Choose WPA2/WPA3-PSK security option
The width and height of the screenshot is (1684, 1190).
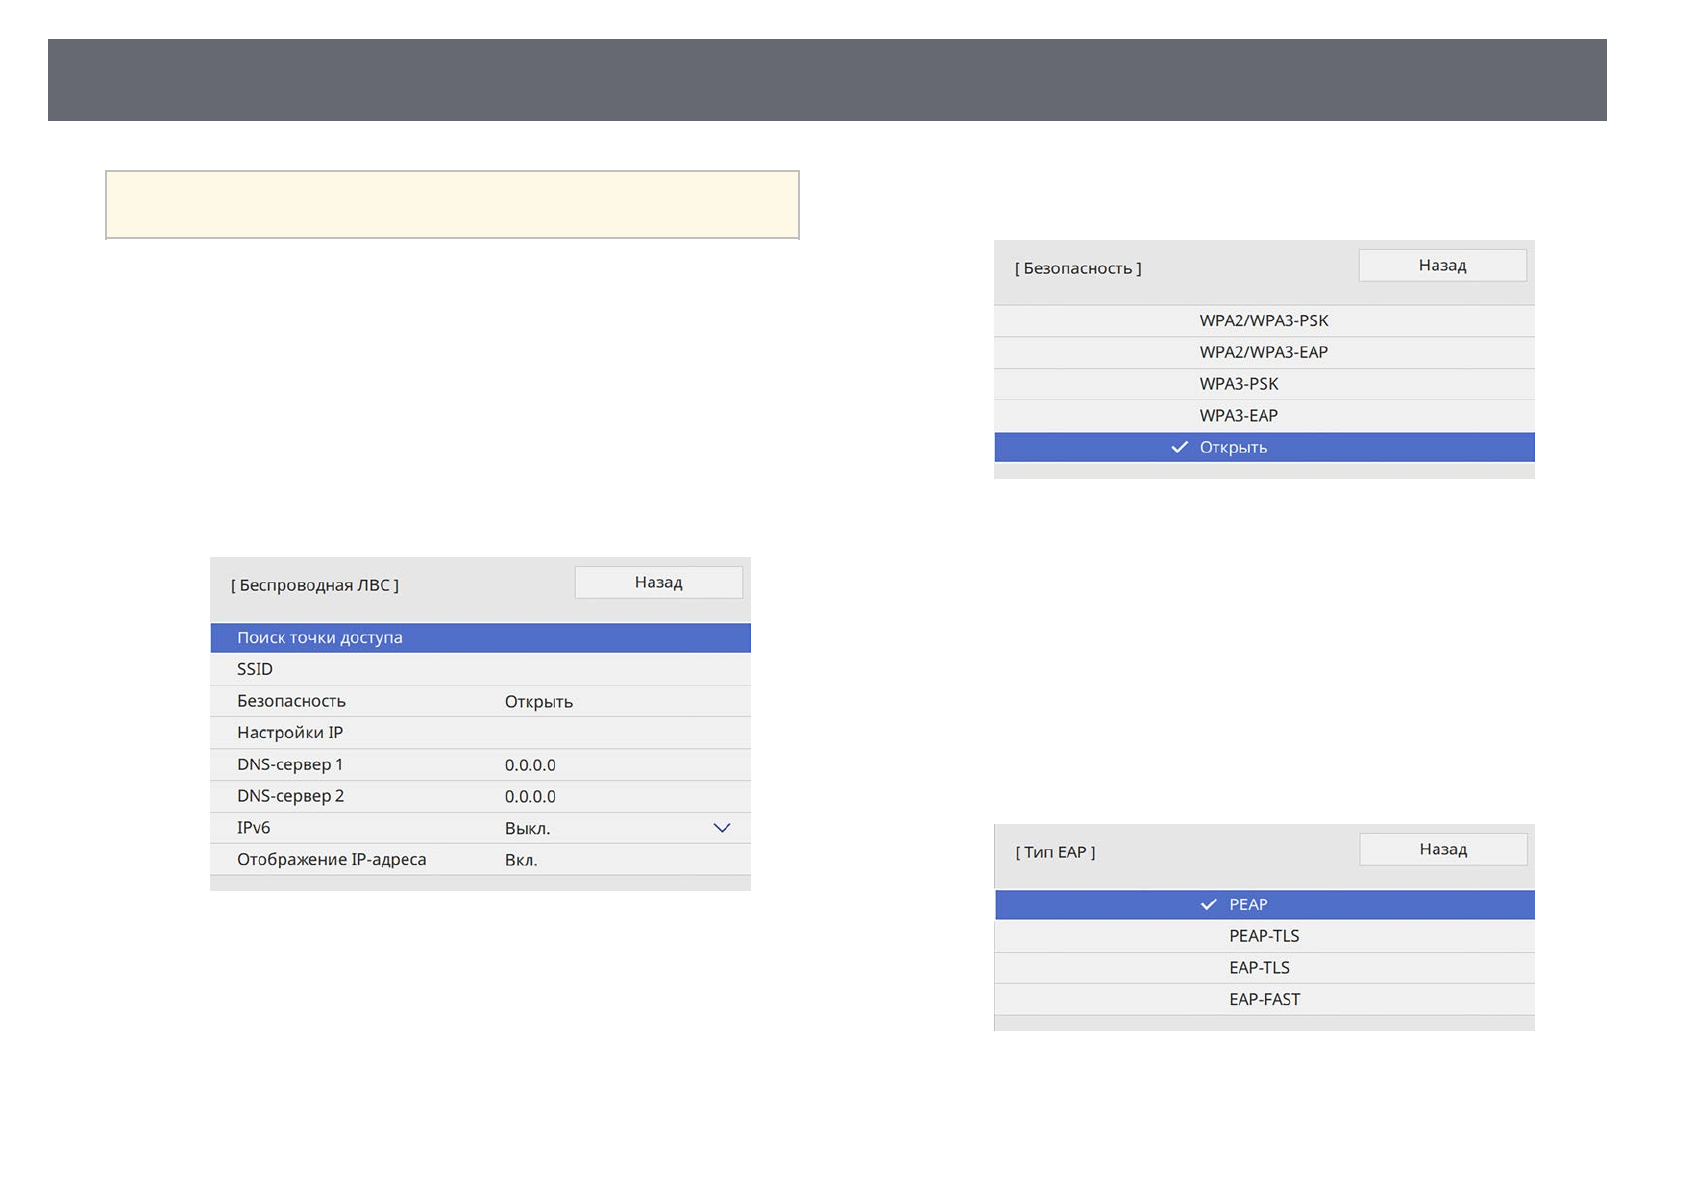pyautogui.click(x=1264, y=321)
